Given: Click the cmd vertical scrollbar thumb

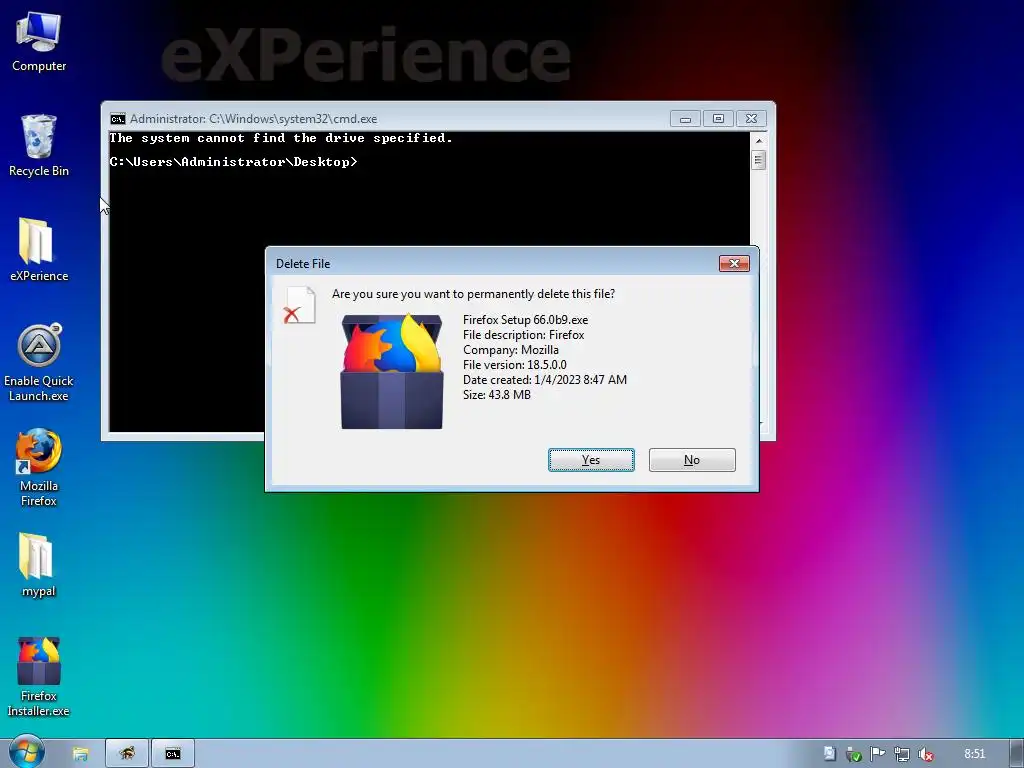Looking at the screenshot, I should click(x=758, y=160).
